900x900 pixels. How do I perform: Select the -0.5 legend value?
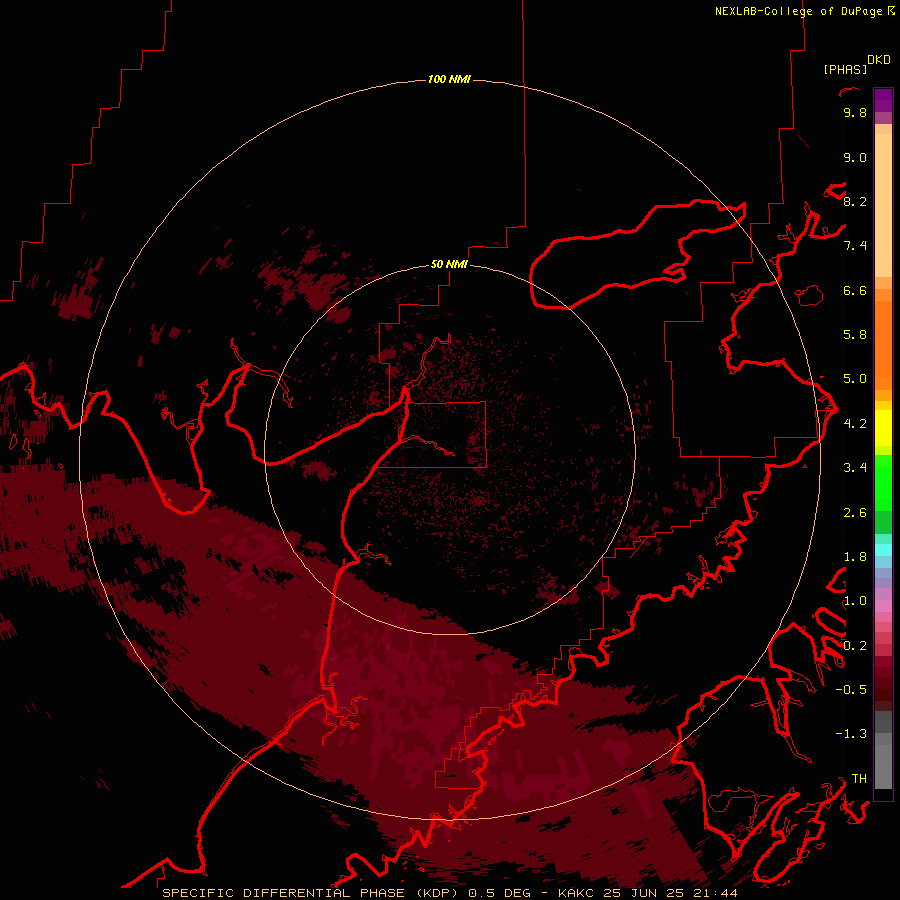851,690
